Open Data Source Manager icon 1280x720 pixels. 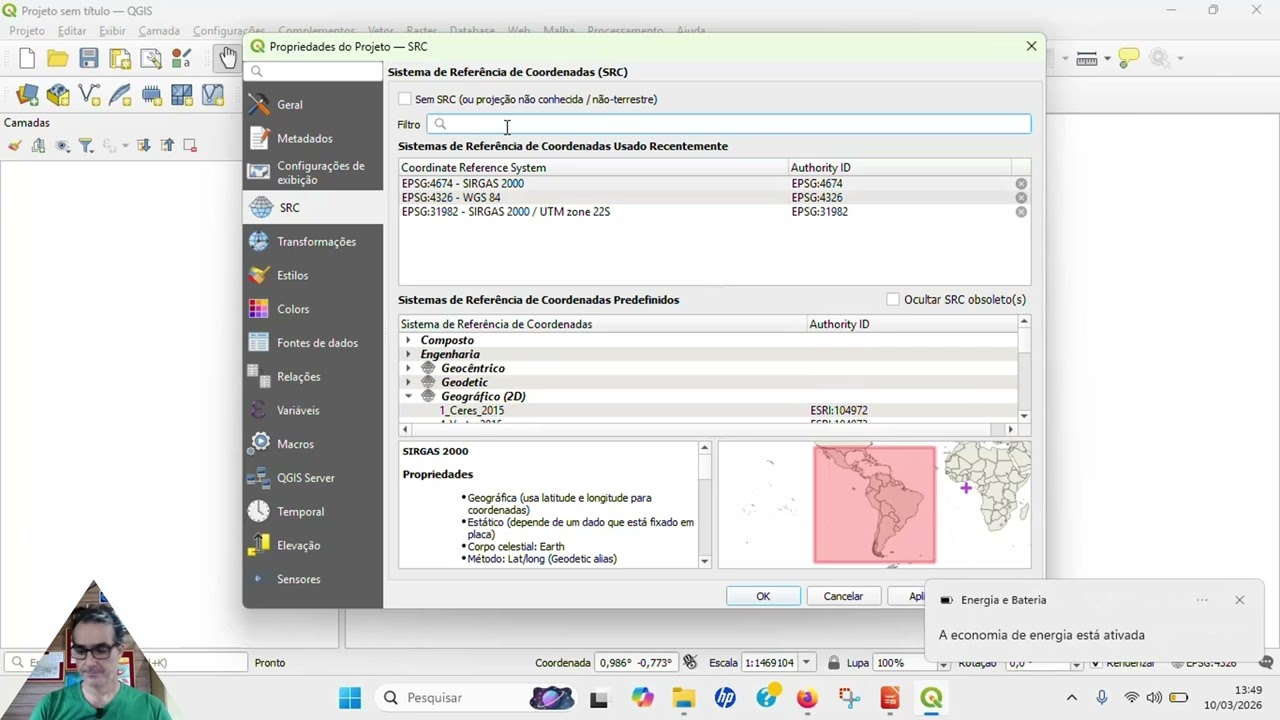click(x=27, y=95)
